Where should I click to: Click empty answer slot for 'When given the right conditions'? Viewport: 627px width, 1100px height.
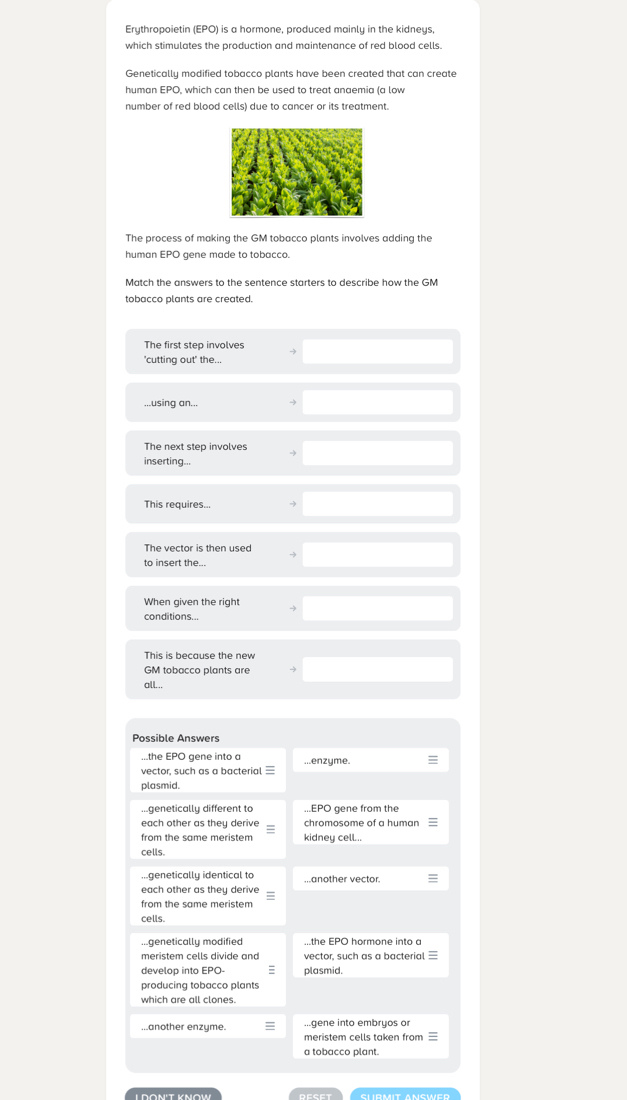coord(377,608)
